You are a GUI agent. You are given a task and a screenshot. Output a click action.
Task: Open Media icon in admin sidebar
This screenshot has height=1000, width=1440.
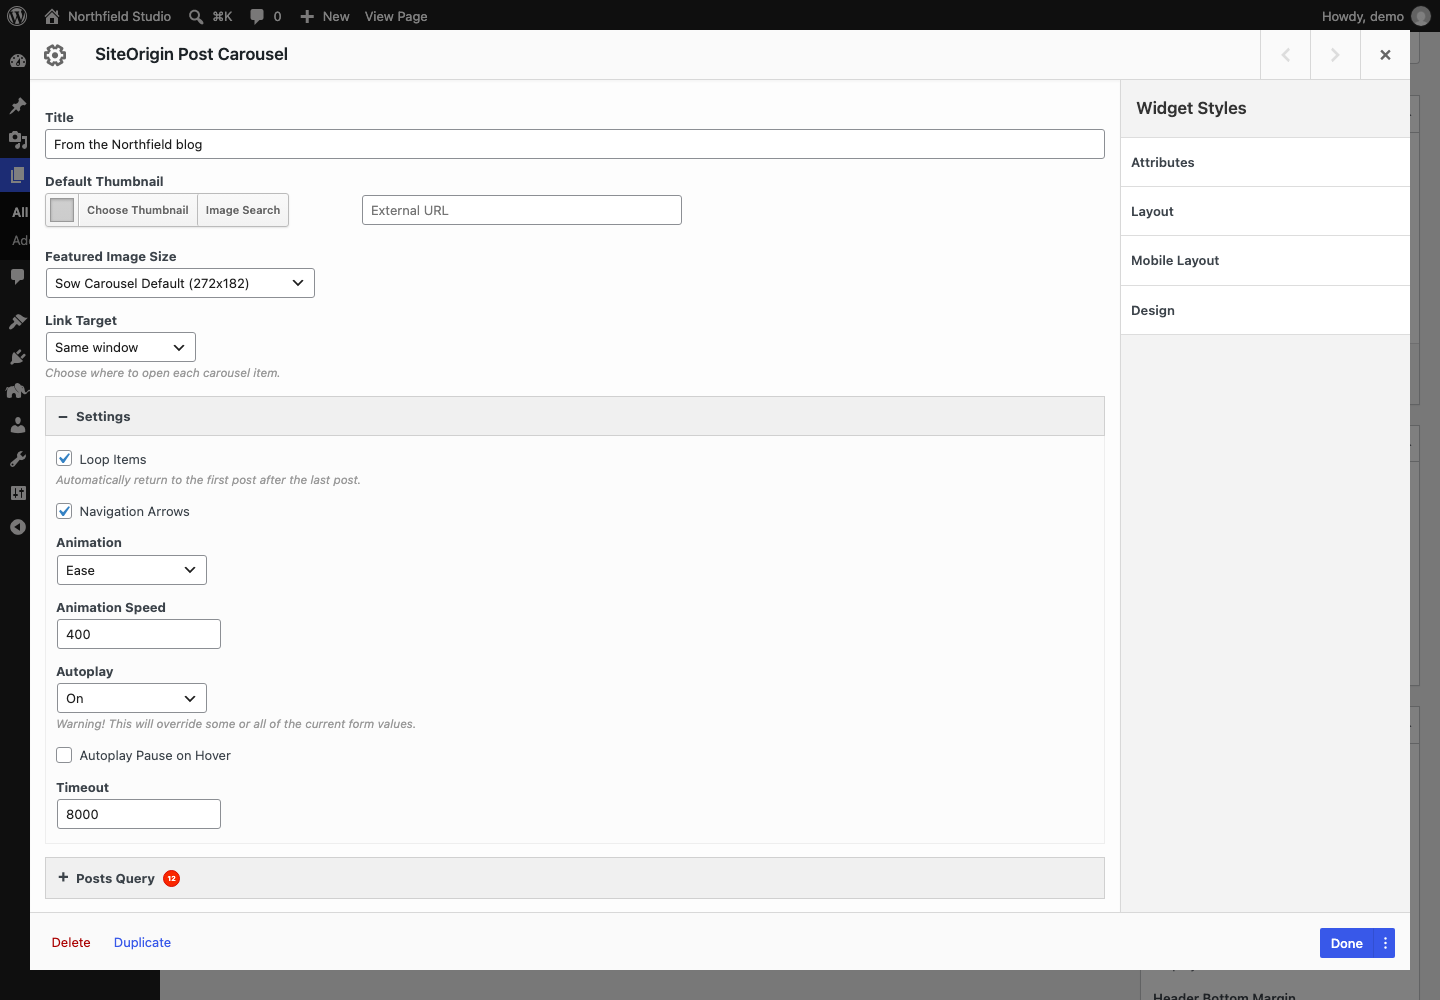pyautogui.click(x=17, y=140)
